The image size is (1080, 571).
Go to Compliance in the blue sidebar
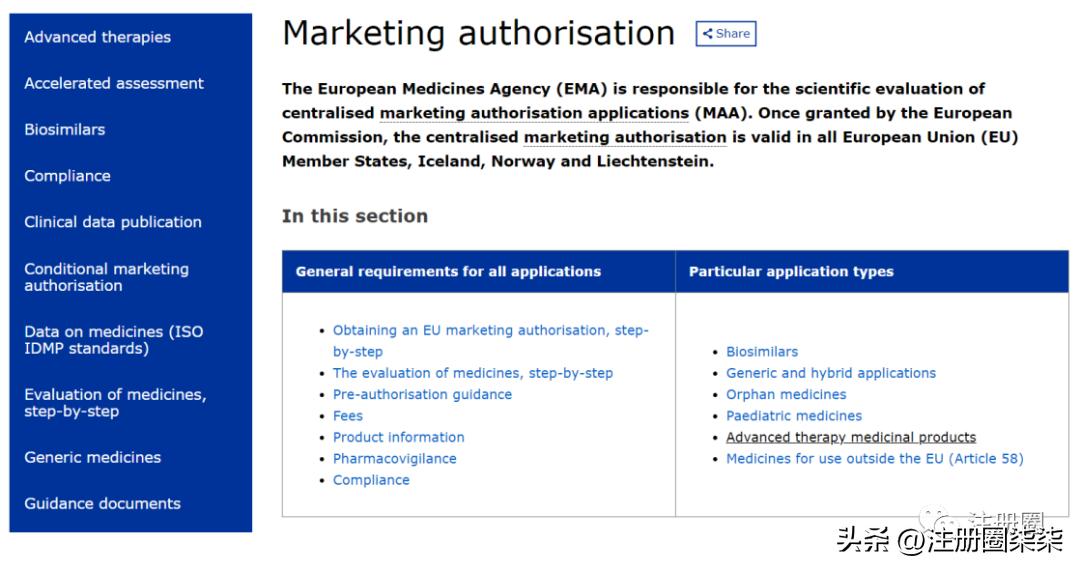(68, 176)
